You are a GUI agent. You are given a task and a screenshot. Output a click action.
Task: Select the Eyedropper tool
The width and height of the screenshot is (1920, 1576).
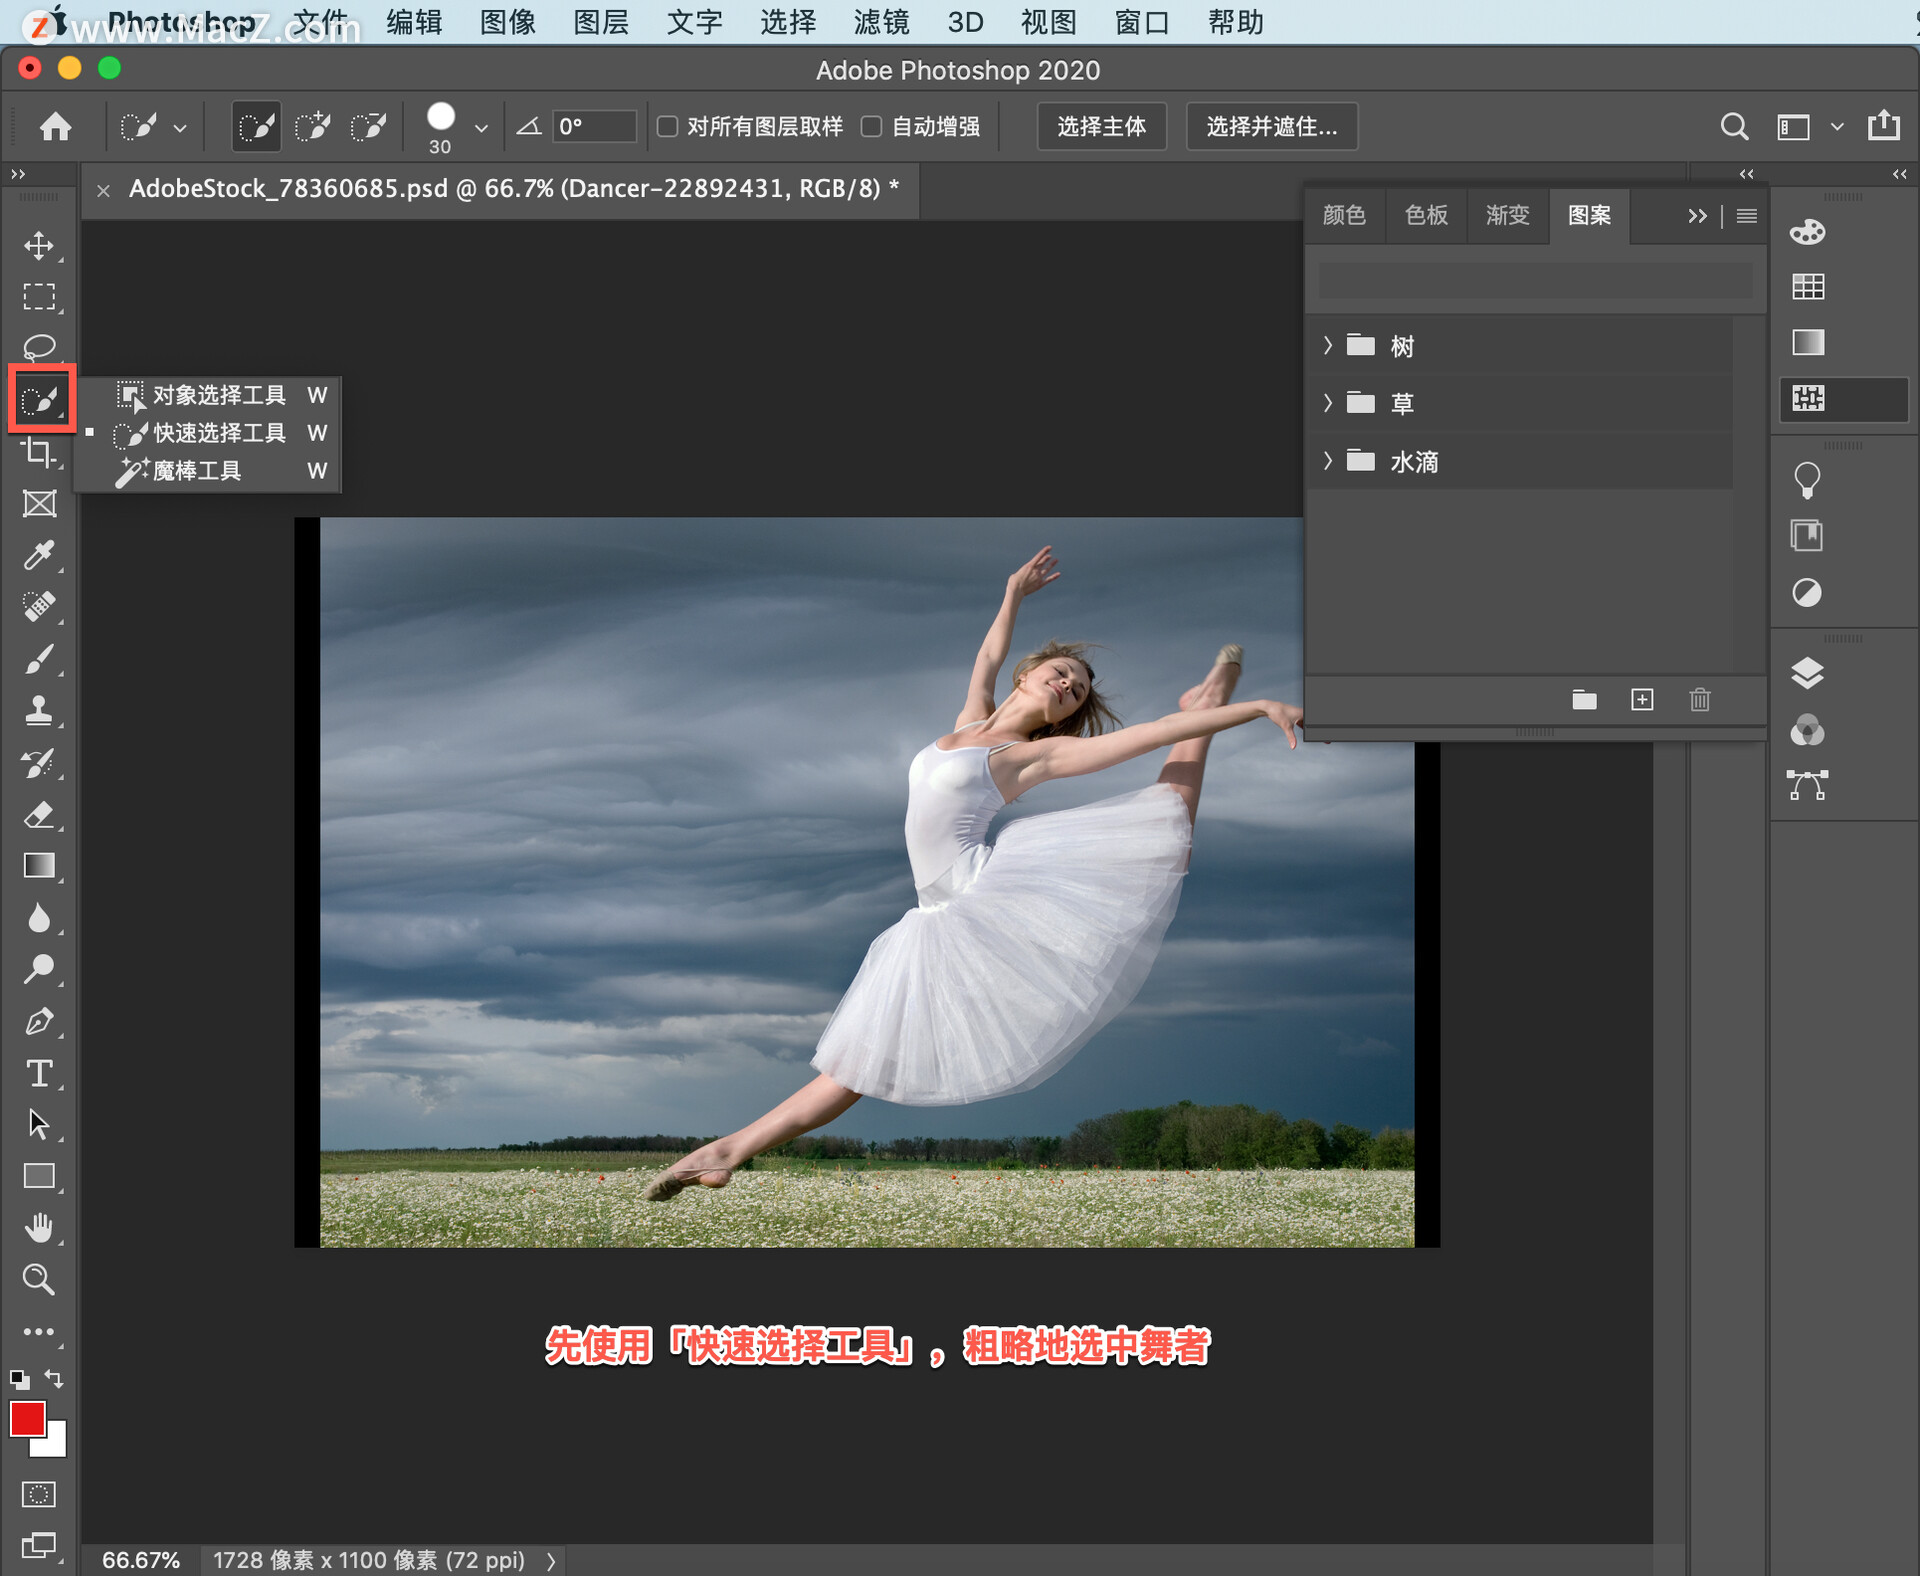point(39,555)
